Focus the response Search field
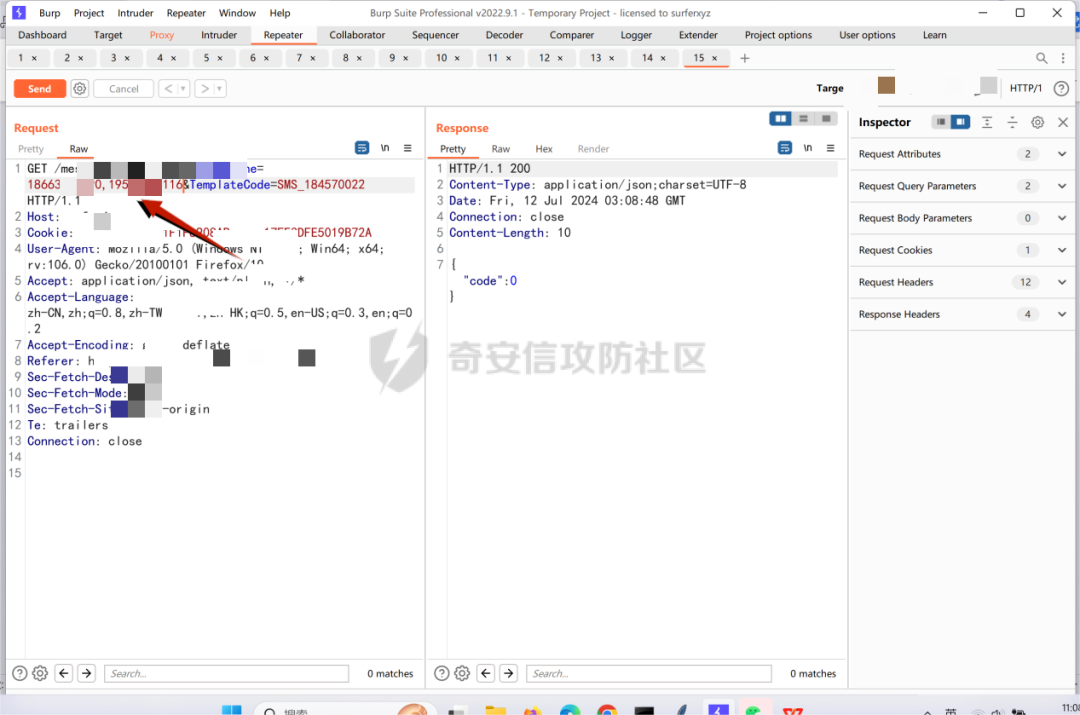Viewport: 1080px width, 715px height. 649,673
